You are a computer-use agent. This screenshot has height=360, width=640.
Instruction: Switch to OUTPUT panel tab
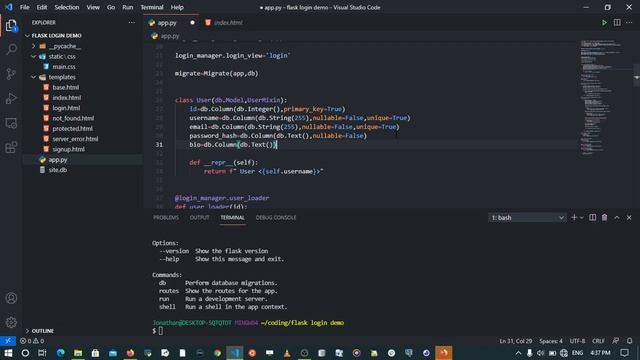pyautogui.click(x=199, y=218)
